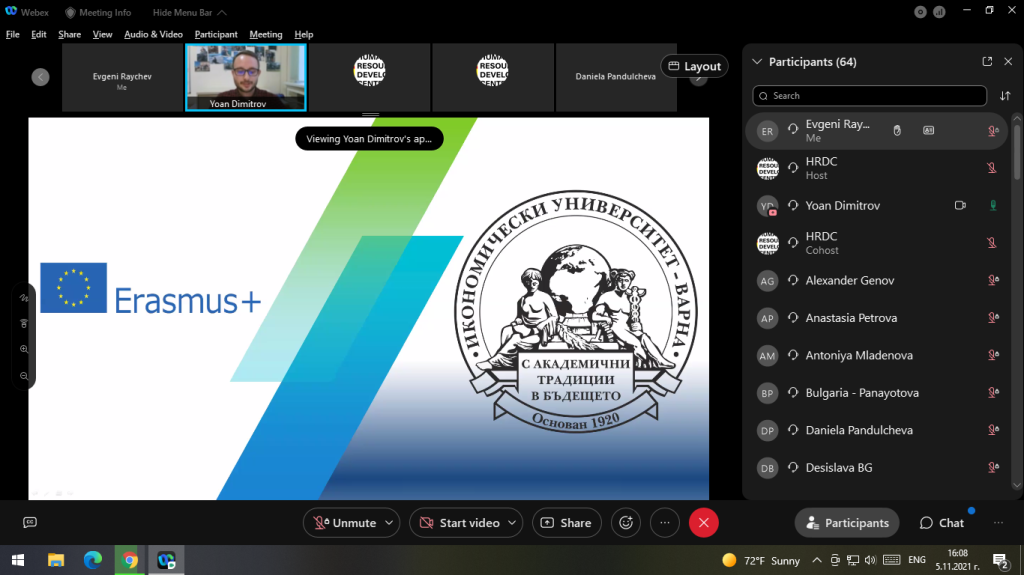Viewport: 1024px width, 575px height.
Task: Open File Explorer from the taskbar
Action: pos(56,560)
